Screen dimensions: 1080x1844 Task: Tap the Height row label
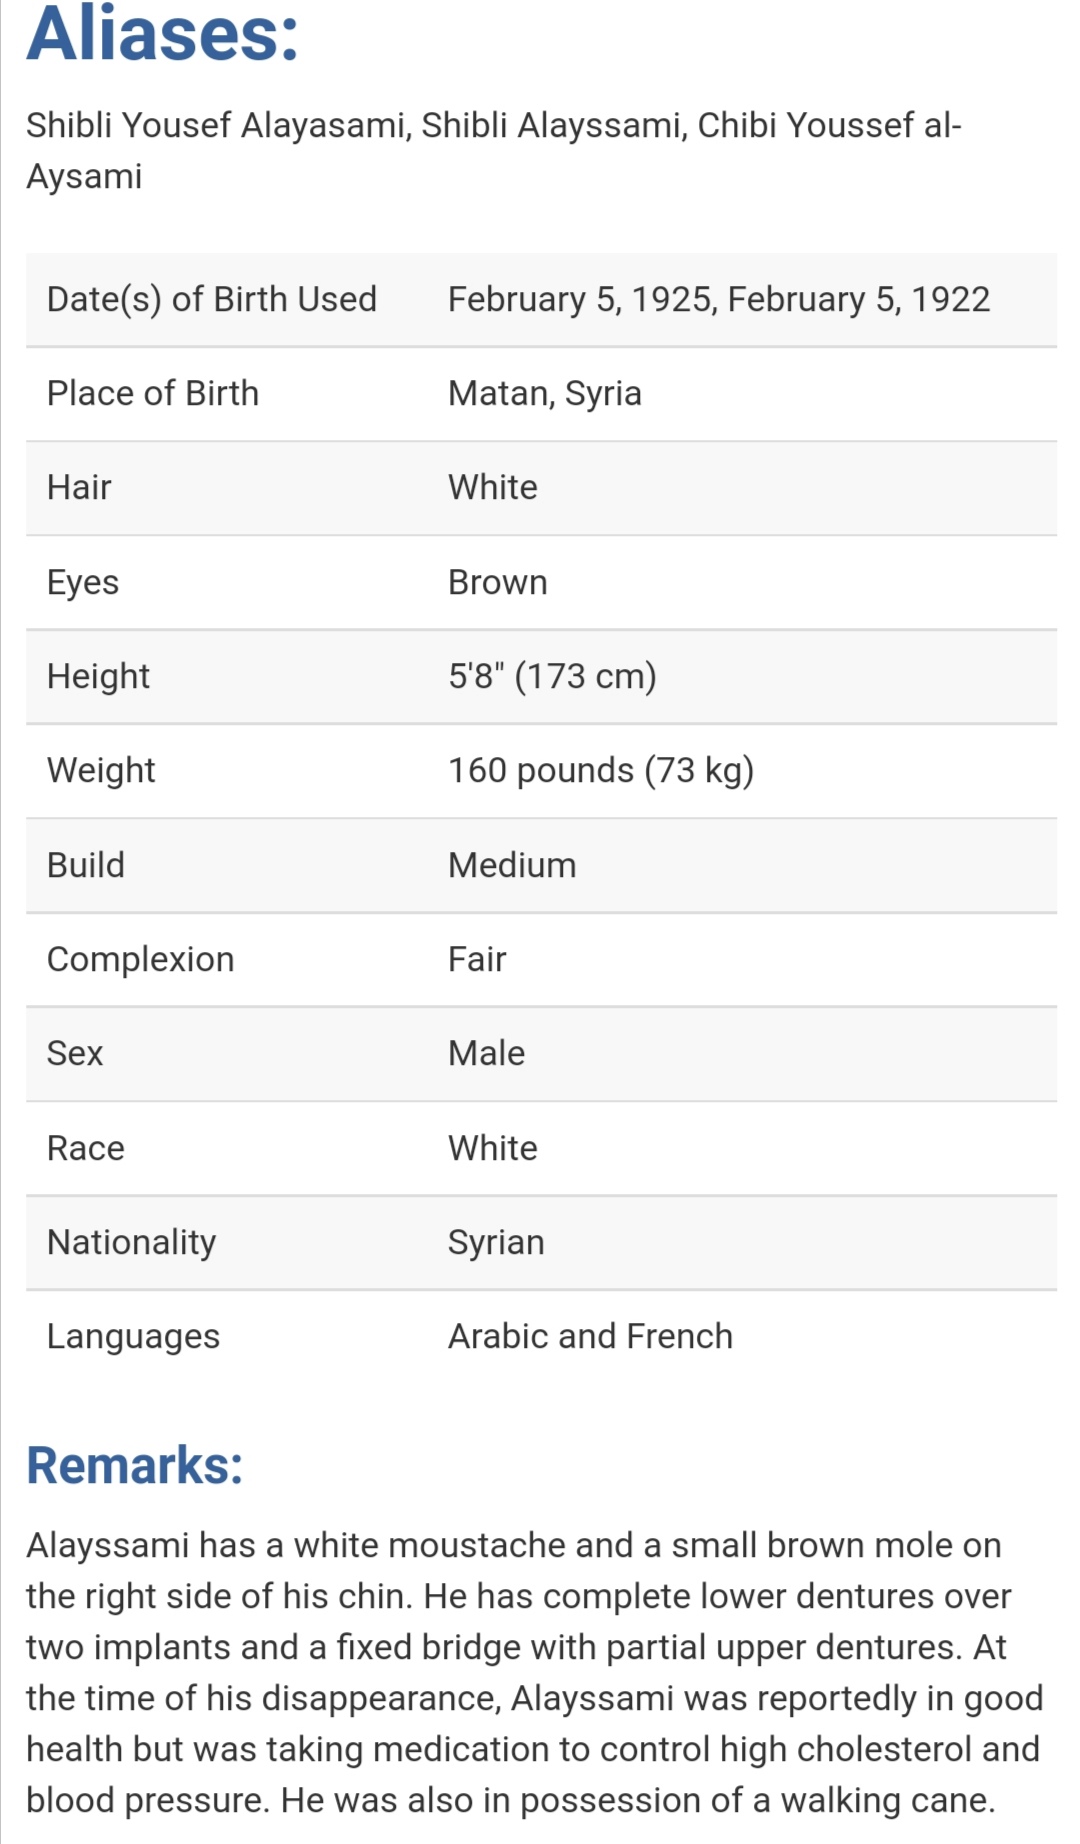[98, 676]
